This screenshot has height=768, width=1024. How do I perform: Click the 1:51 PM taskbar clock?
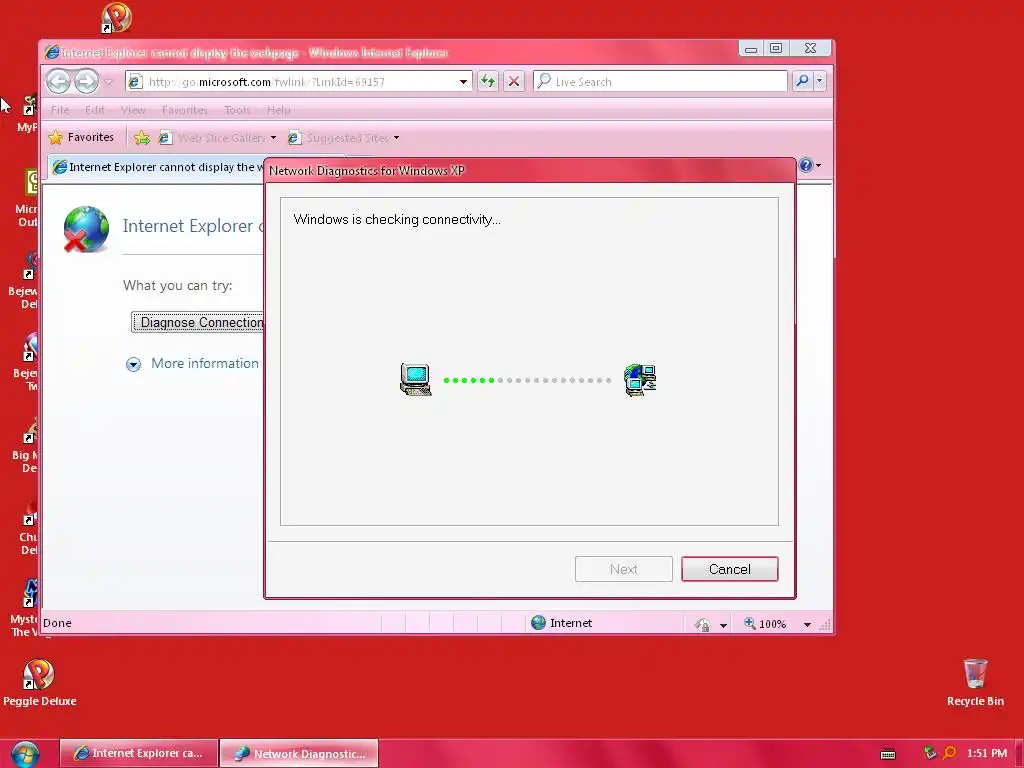[x=986, y=753]
